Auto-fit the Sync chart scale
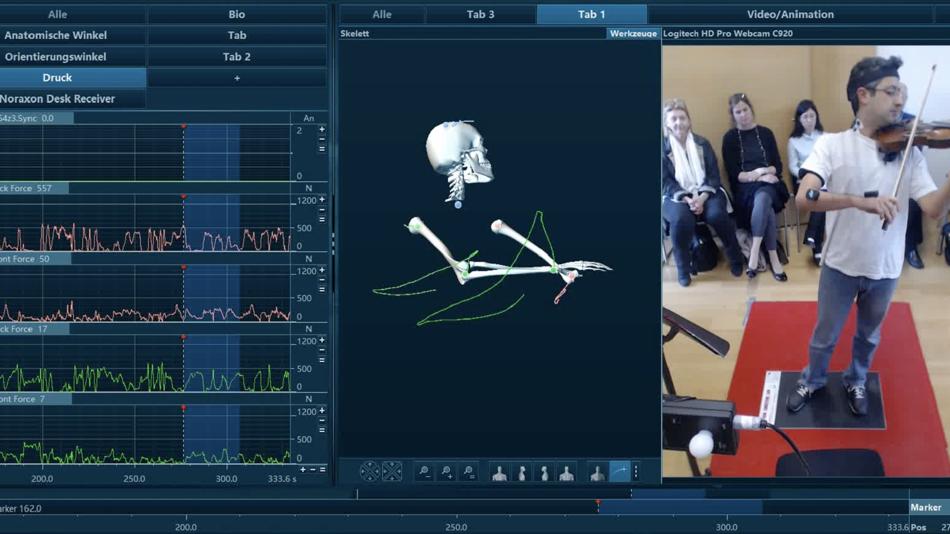The height and width of the screenshot is (534, 950). [322, 149]
